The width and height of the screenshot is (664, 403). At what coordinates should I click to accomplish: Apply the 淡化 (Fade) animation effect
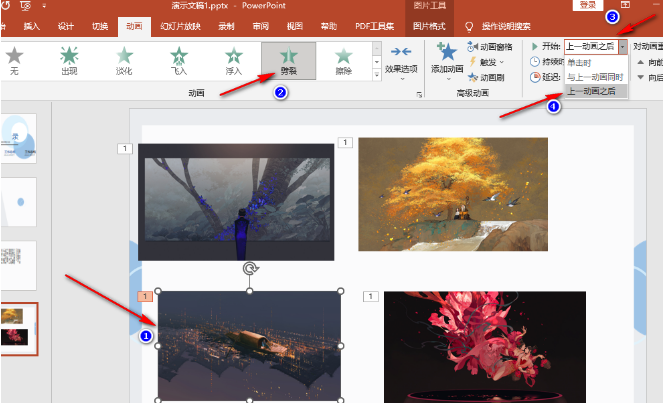coord(124,61)
